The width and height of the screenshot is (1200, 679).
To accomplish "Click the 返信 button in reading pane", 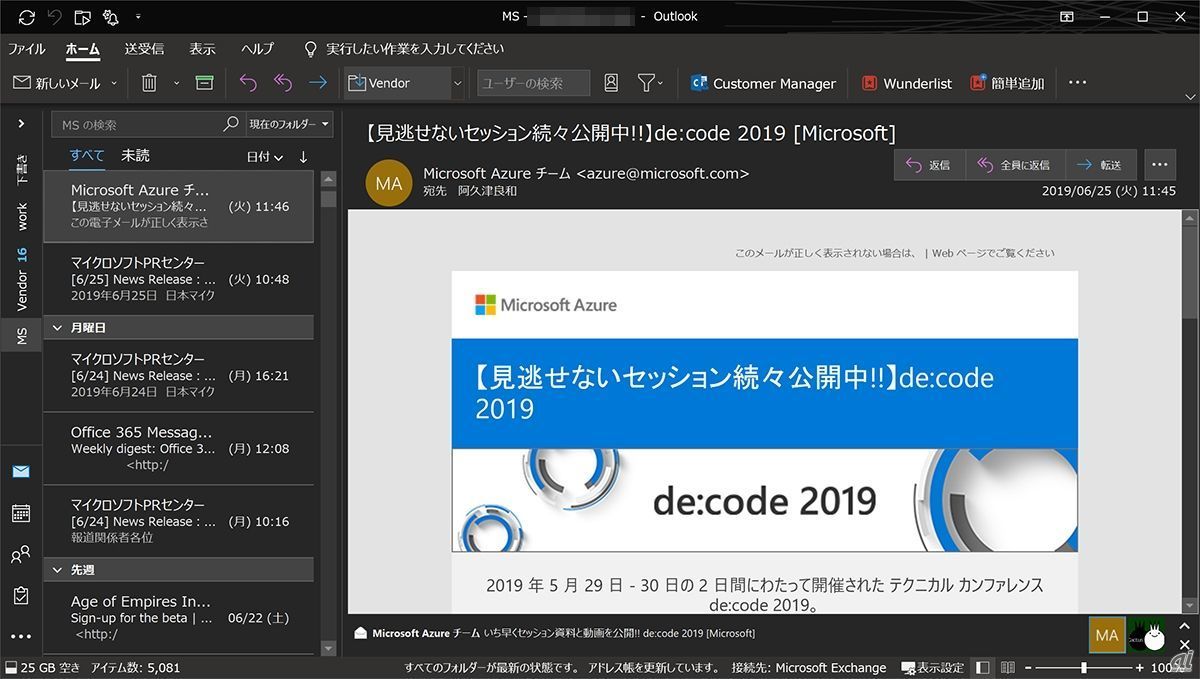I will (x=929, y=165).
